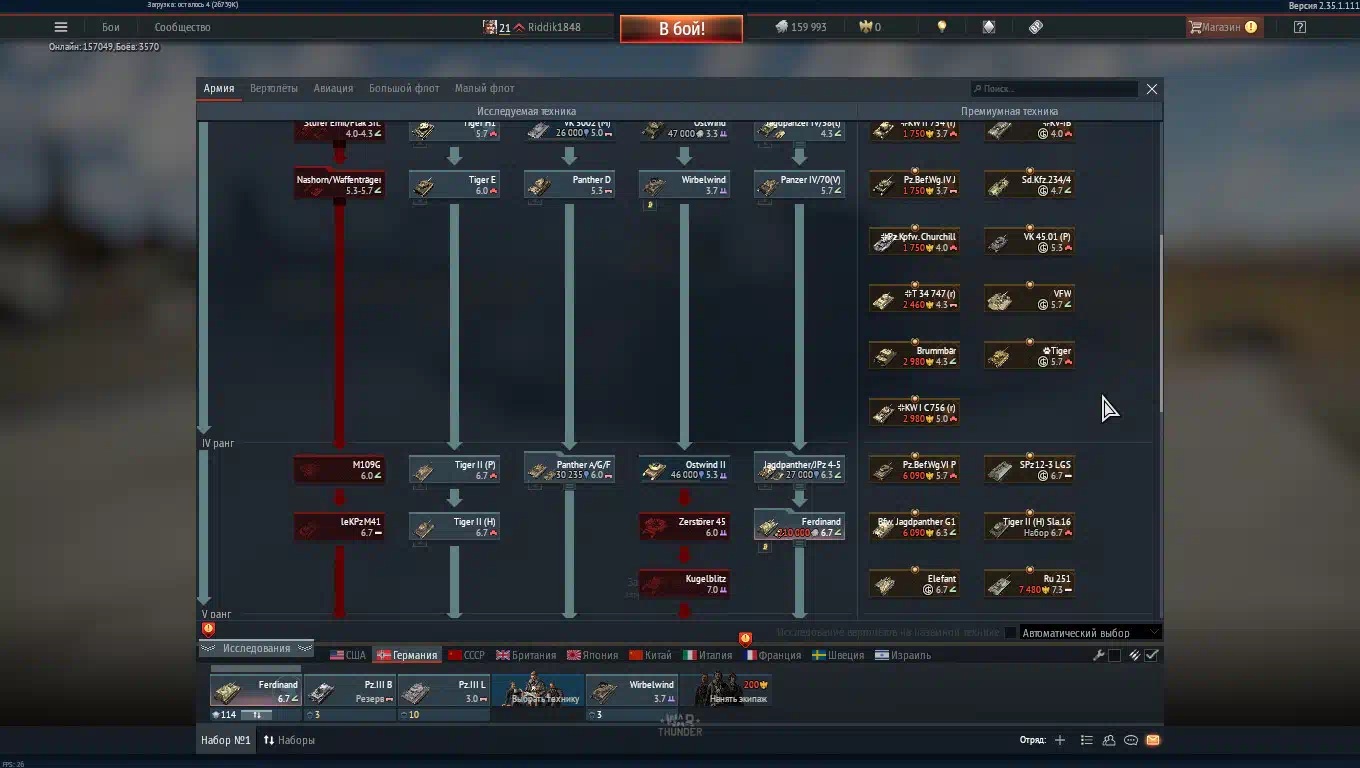The height and width of the screenshot is (768, 1360).
Task: Select premium Brummbär card
Action: click(914, 356)
